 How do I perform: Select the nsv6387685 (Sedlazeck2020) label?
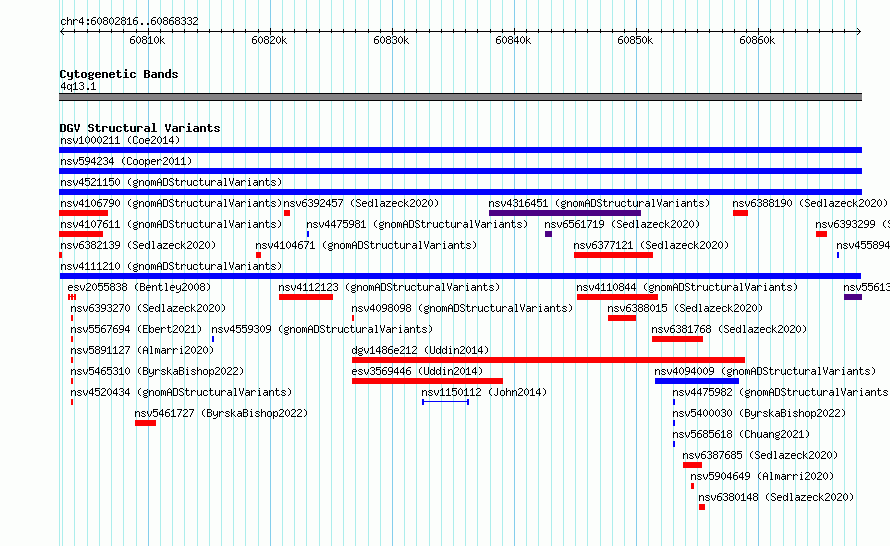pos(760,455)
